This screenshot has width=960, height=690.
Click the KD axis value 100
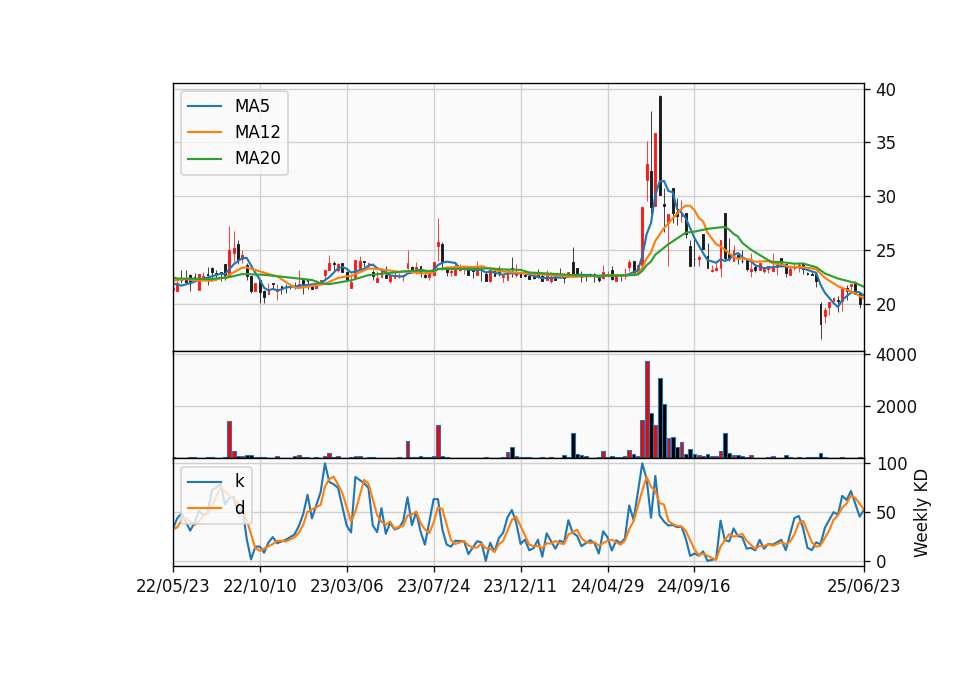[x=891, y=464]
